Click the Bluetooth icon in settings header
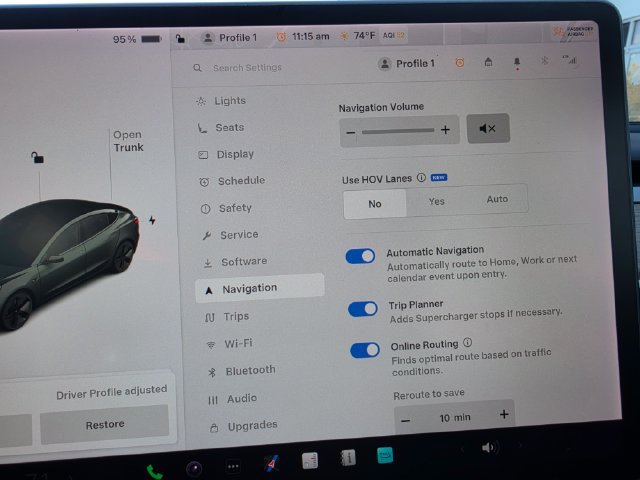 tap(544, 61)
